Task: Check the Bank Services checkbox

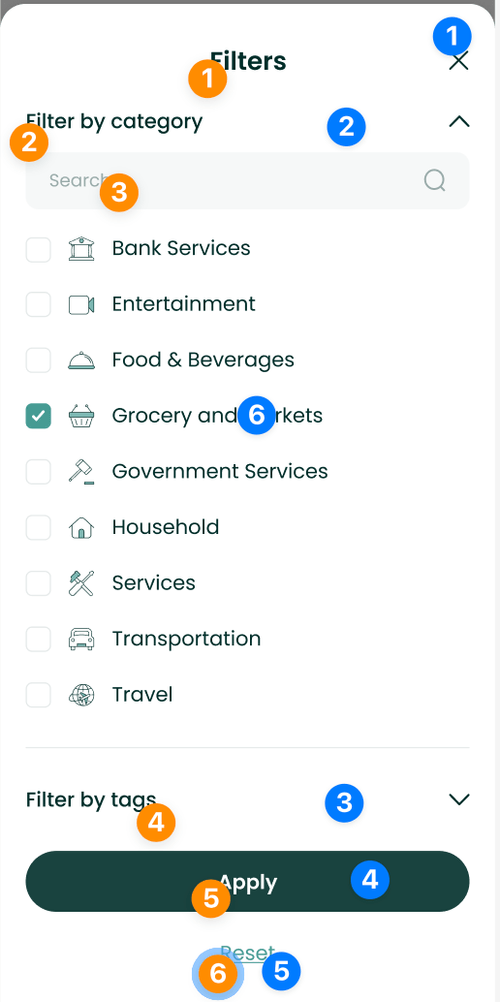Action: point(38,249)
